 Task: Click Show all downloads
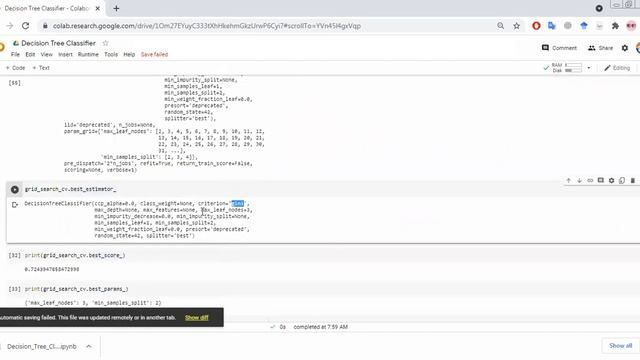[620, 346]
